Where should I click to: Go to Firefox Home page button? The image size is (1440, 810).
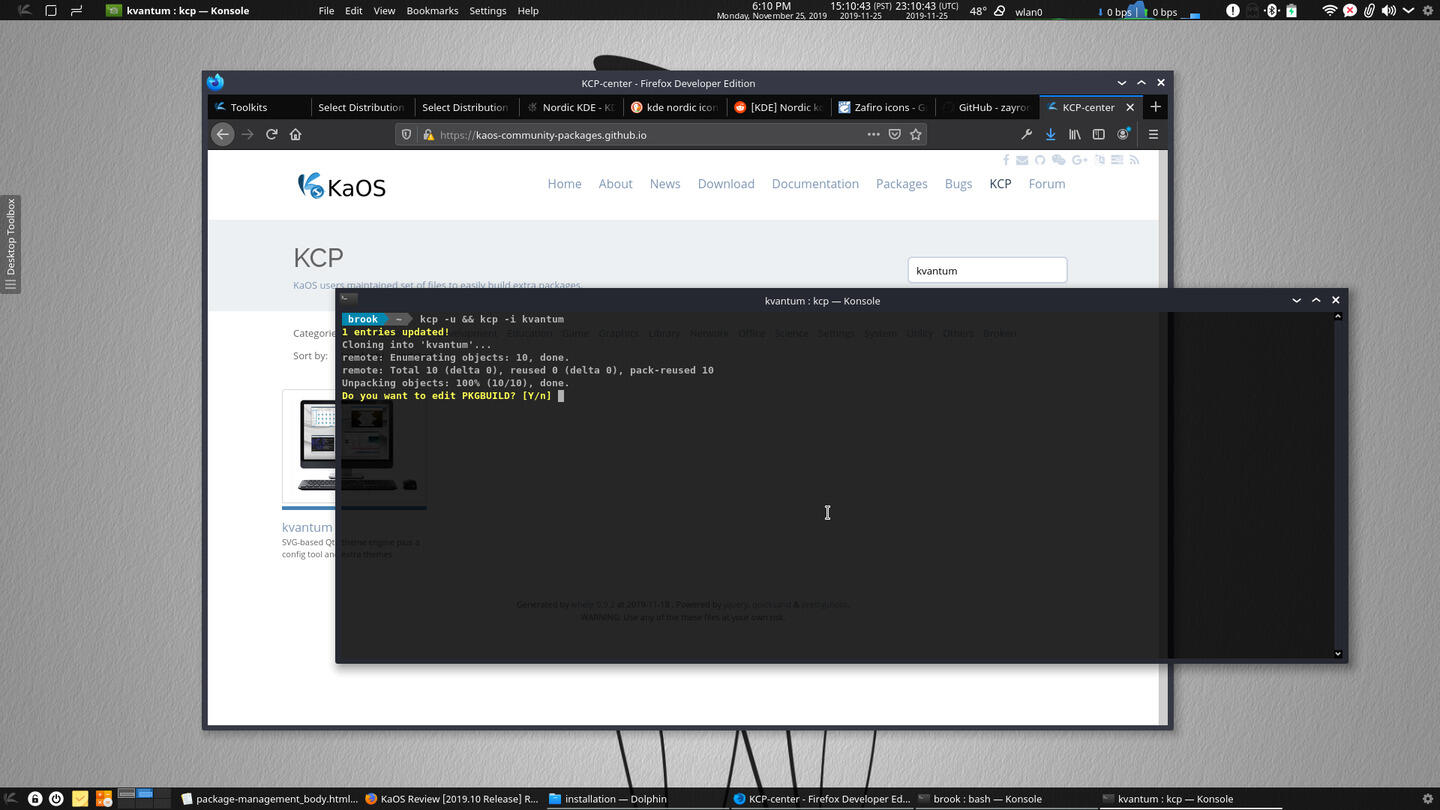click(295, 134)
